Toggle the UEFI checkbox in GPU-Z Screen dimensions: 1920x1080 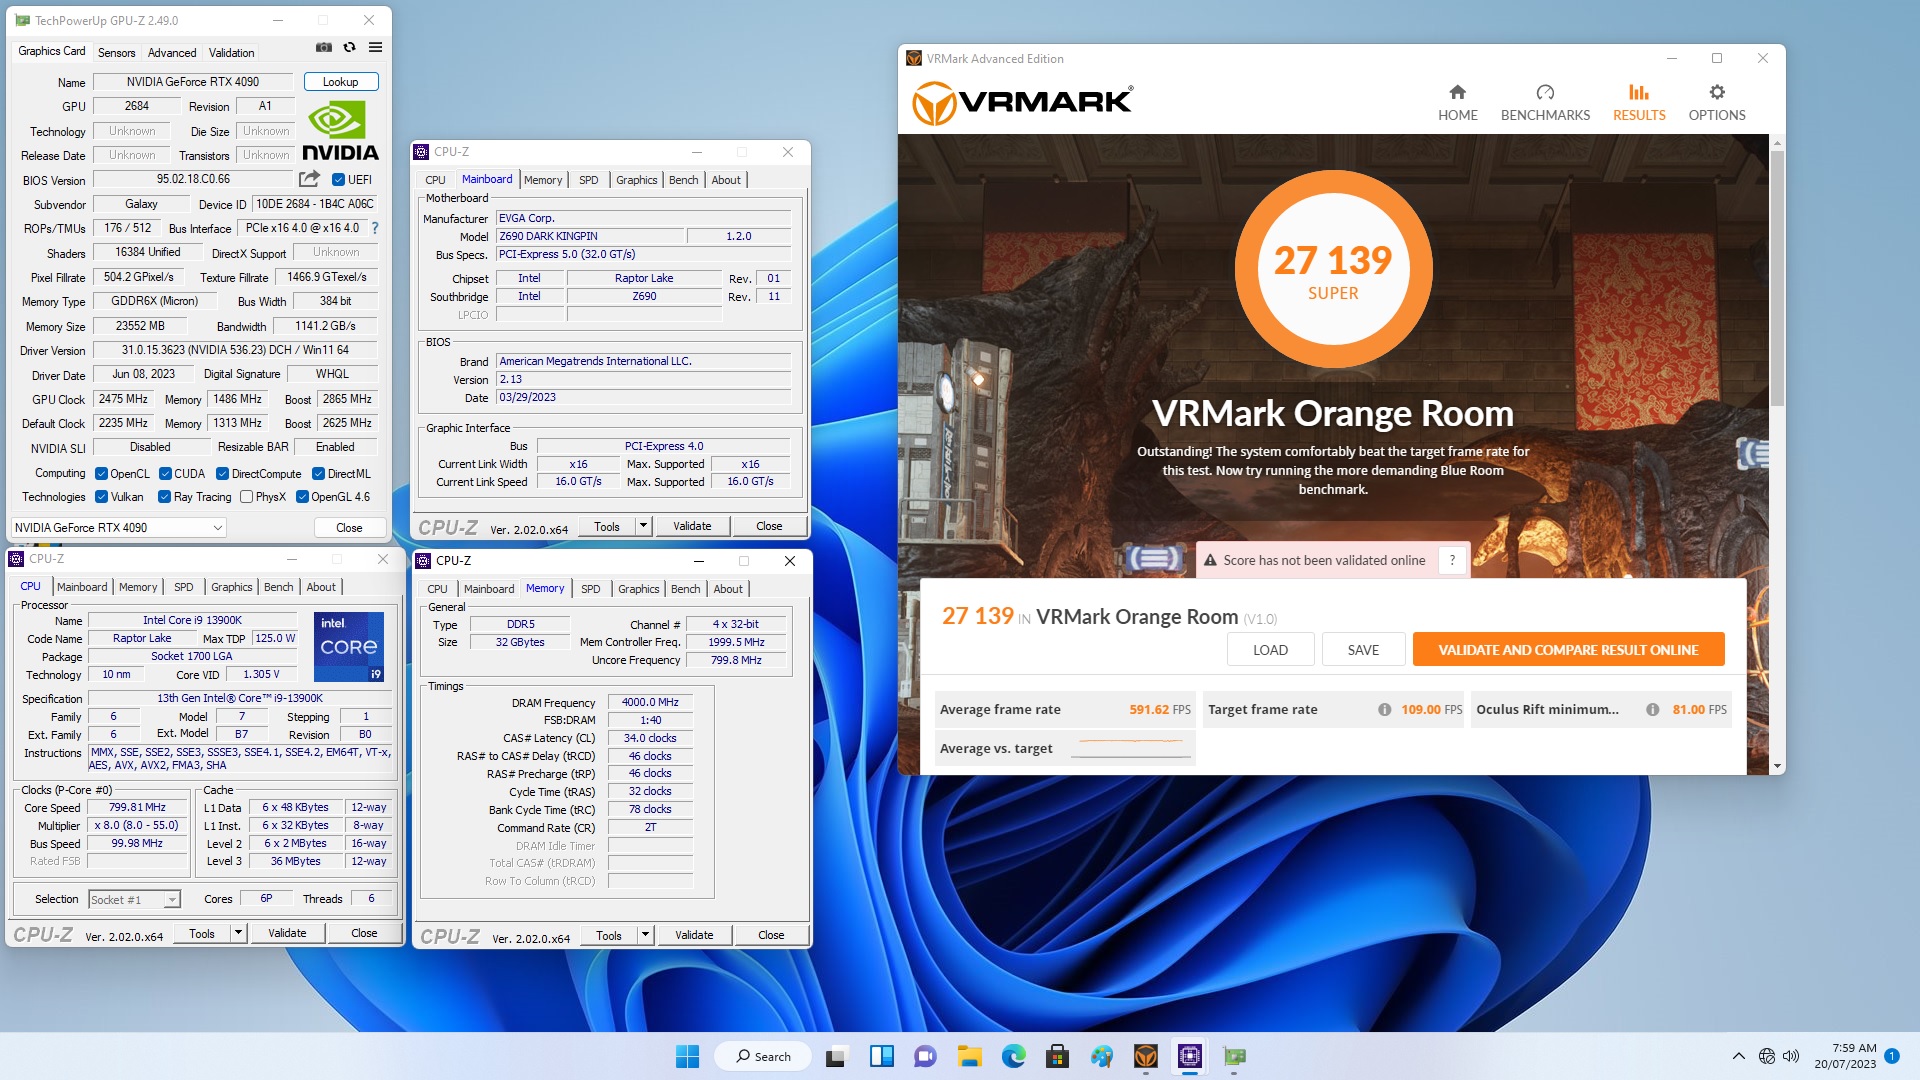338,180
